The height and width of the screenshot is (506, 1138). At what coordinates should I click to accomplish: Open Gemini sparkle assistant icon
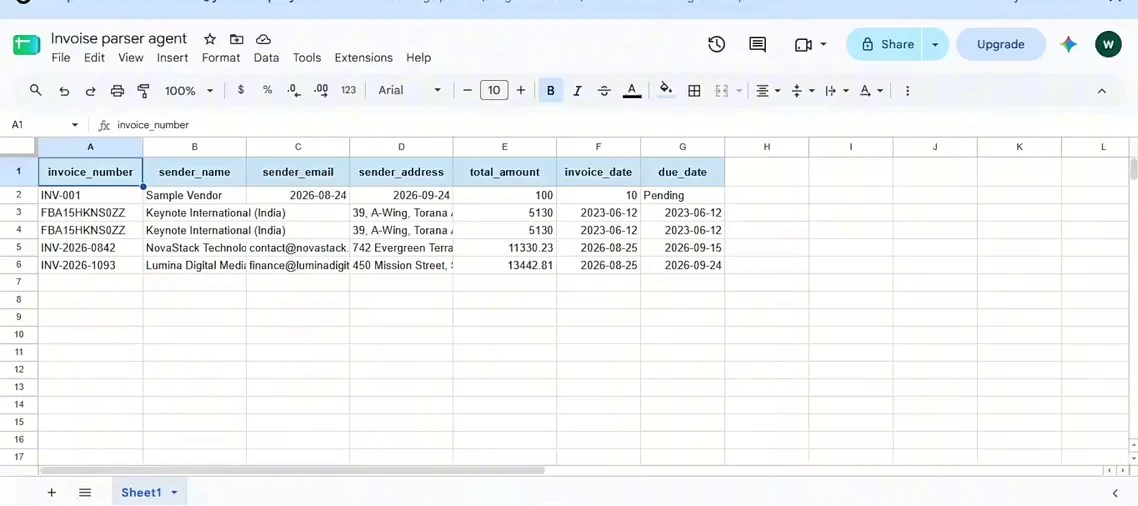(1068, 44)
